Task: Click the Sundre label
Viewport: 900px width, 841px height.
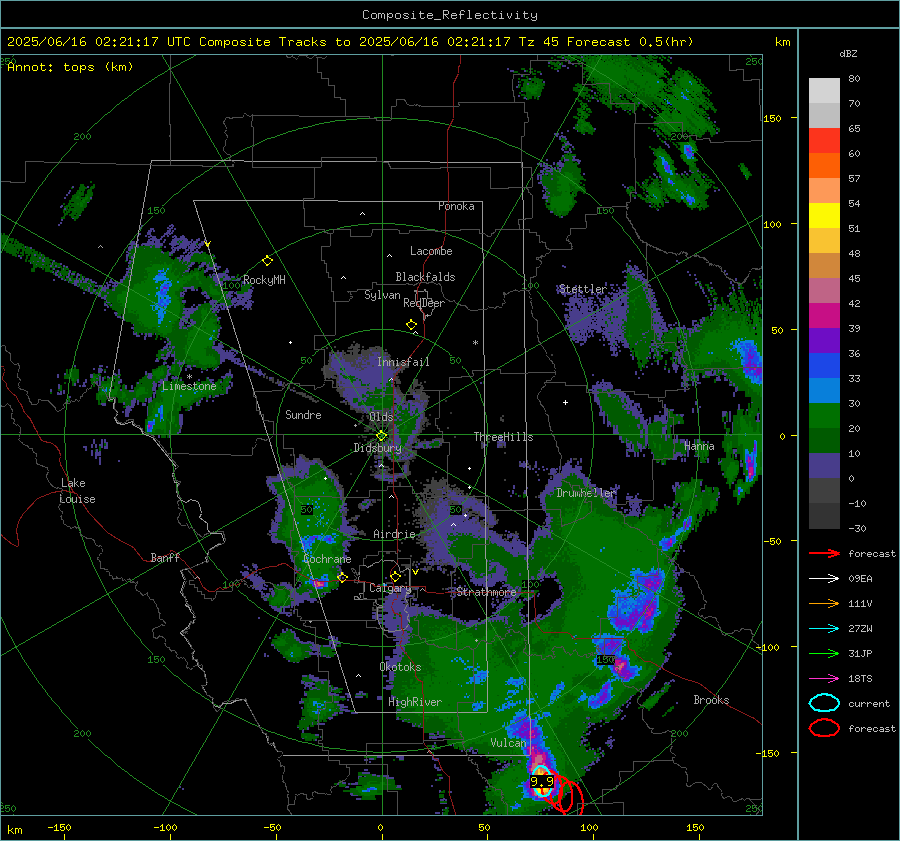Action: [303, 414]
